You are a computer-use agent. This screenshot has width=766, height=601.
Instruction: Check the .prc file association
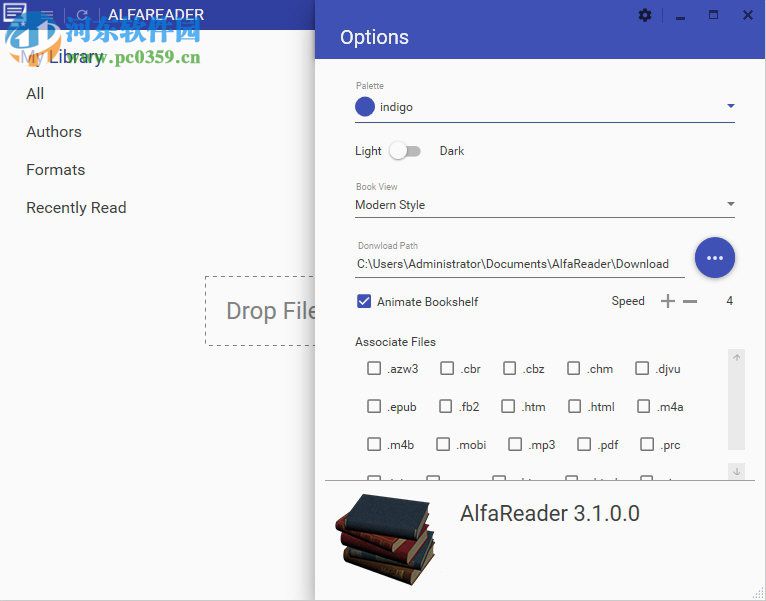click(x=647, y=444)
